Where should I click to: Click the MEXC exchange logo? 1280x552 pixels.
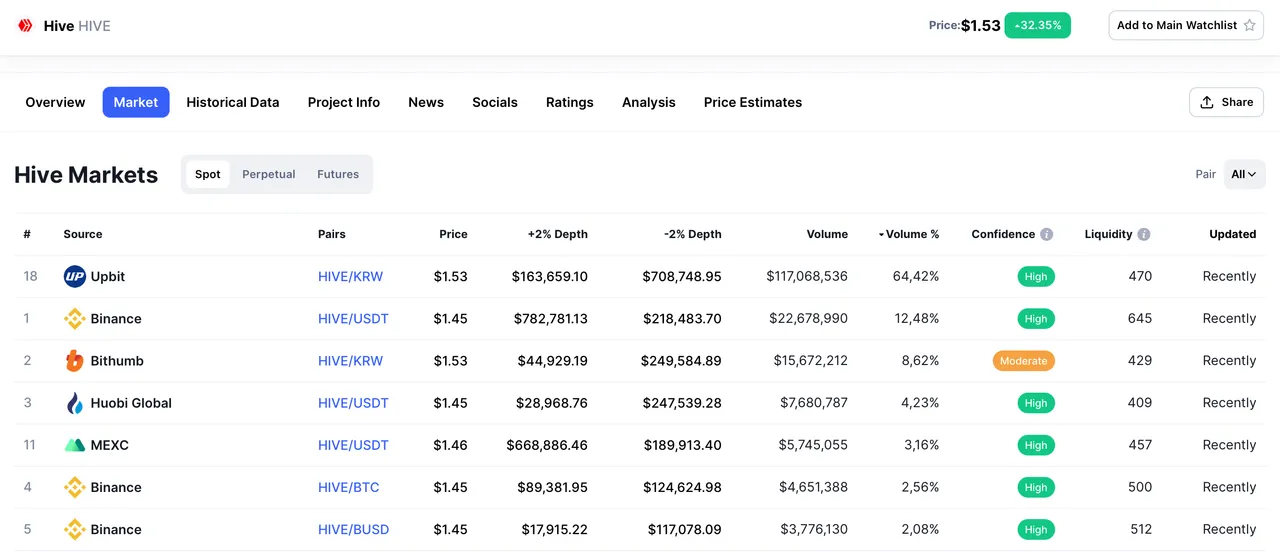point(75,445)
